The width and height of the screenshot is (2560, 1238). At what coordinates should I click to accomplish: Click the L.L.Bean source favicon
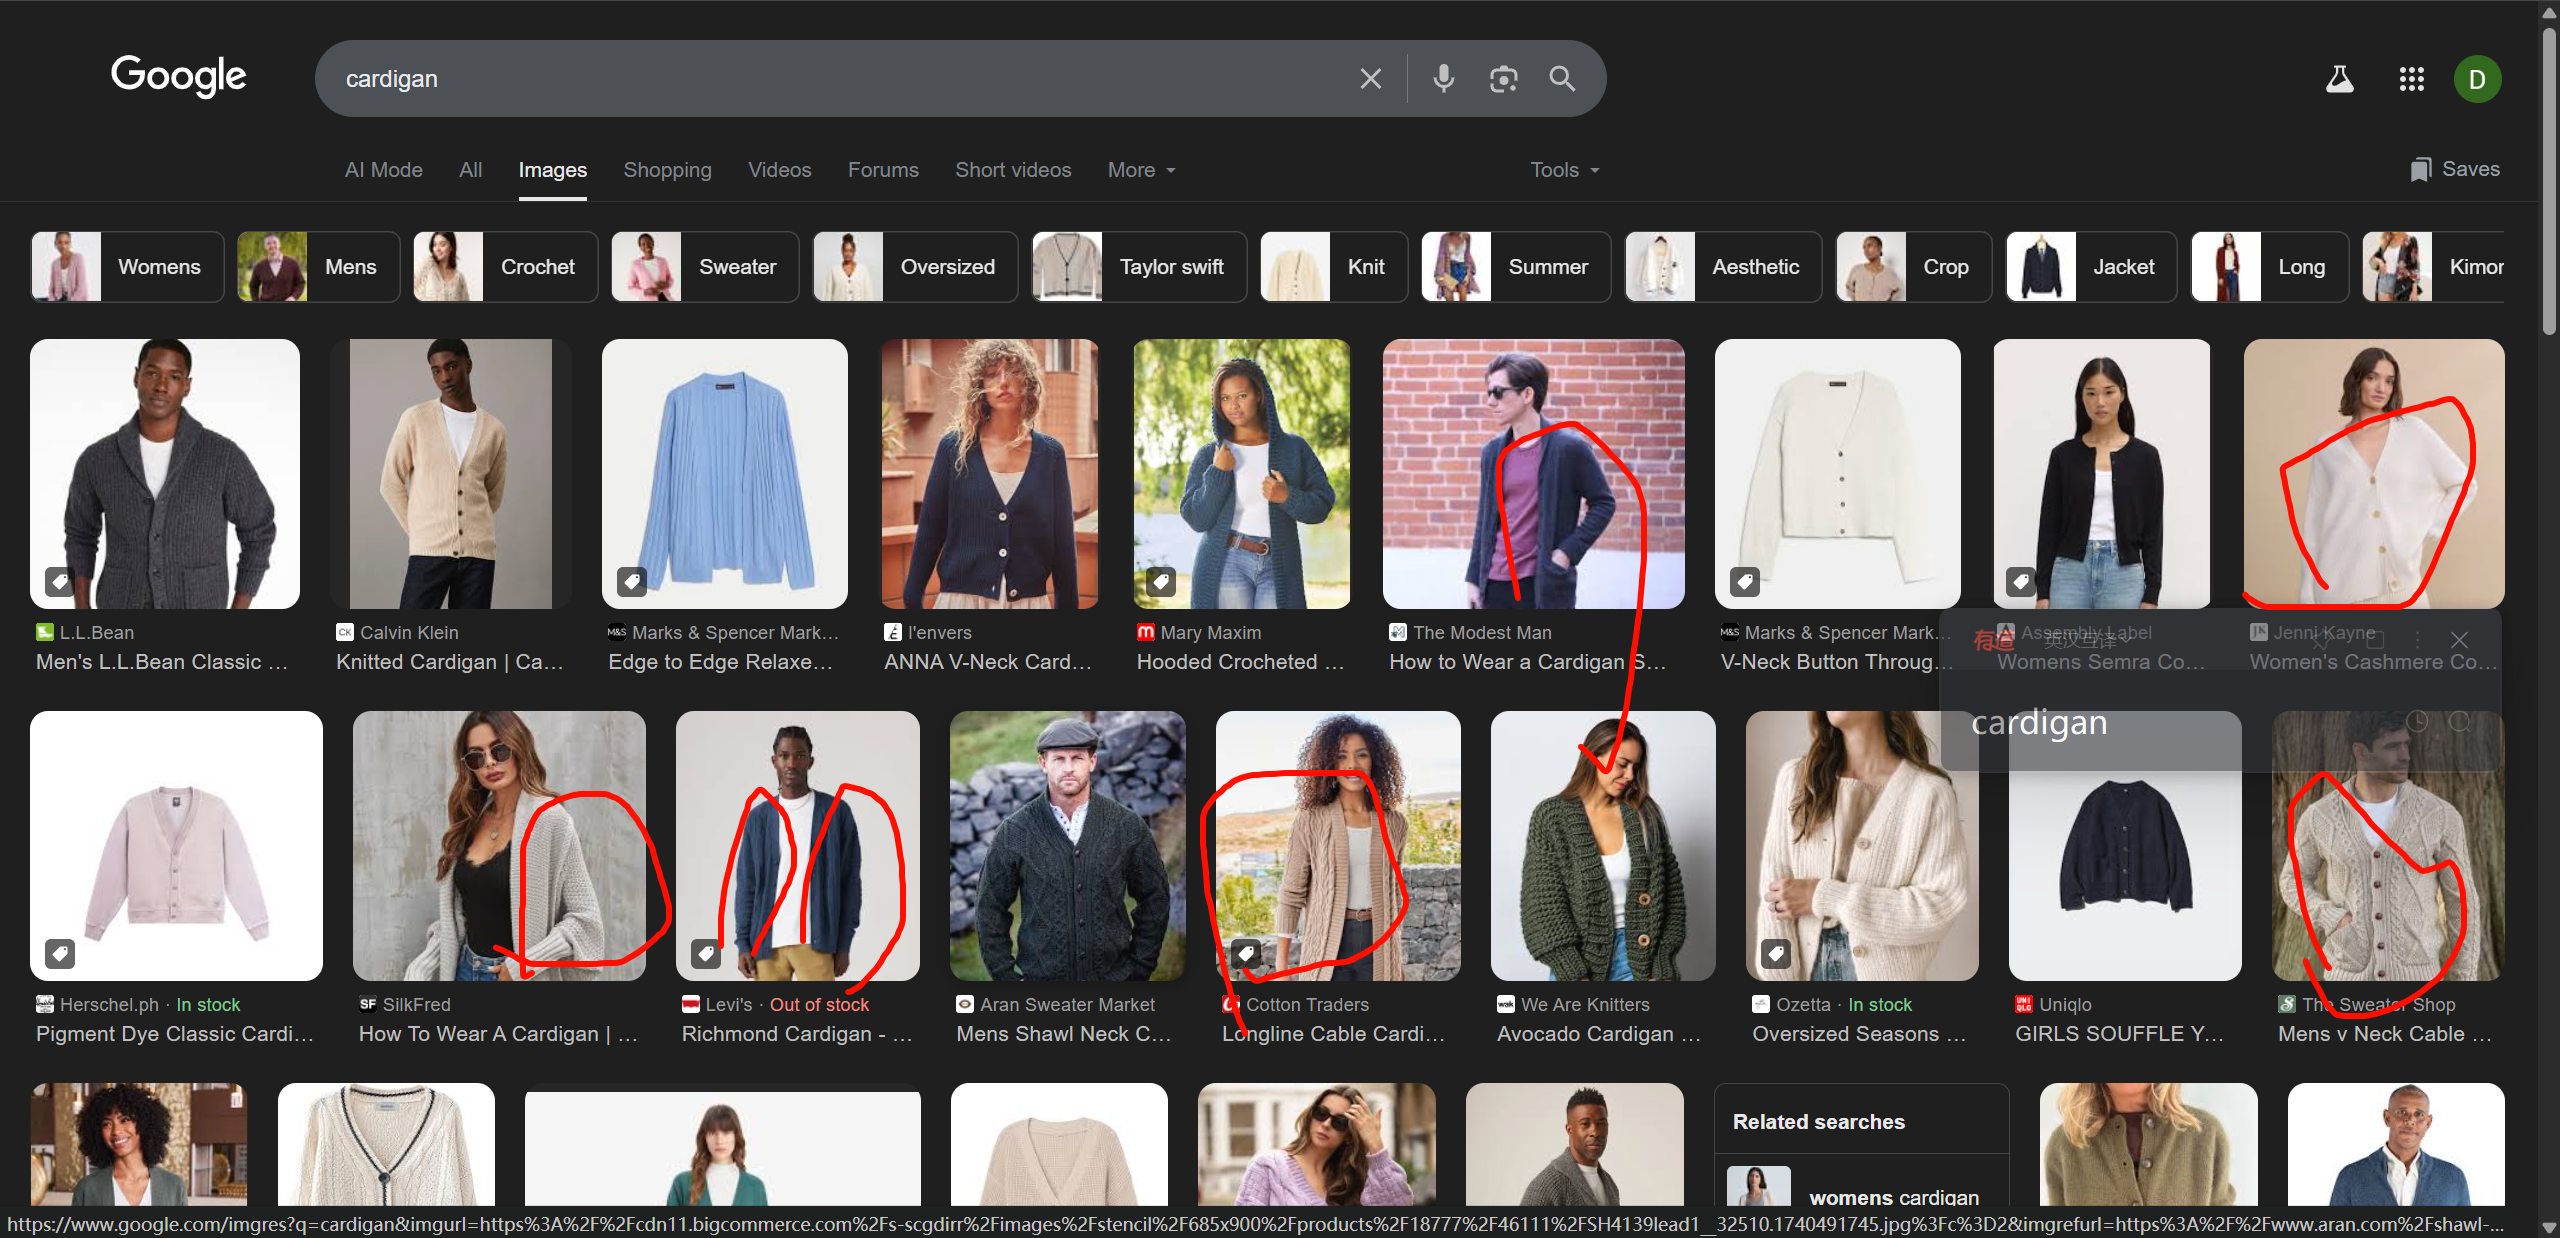click(45, 632)
